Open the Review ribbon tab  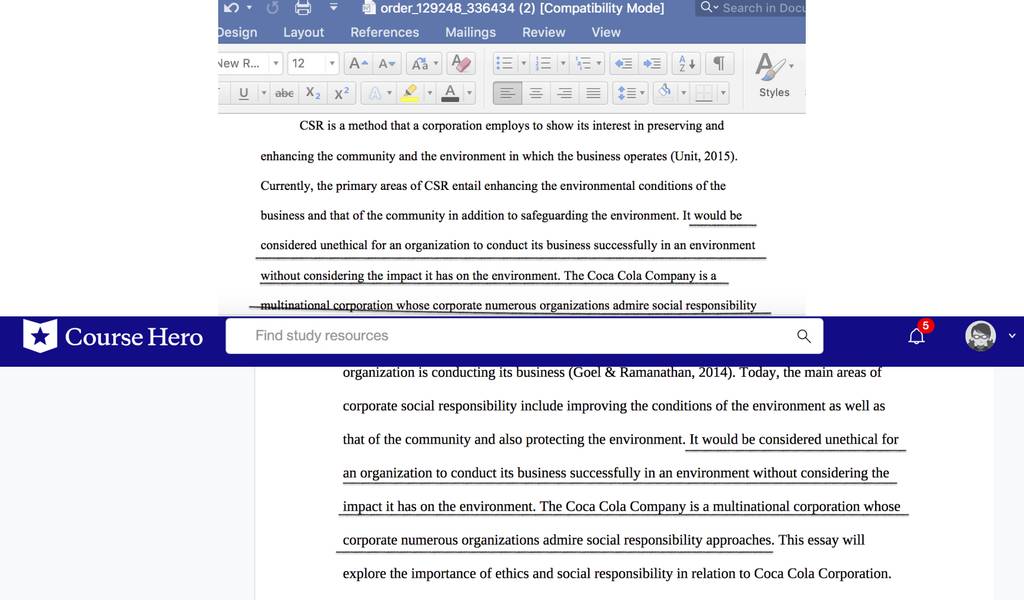coord(543,32)
